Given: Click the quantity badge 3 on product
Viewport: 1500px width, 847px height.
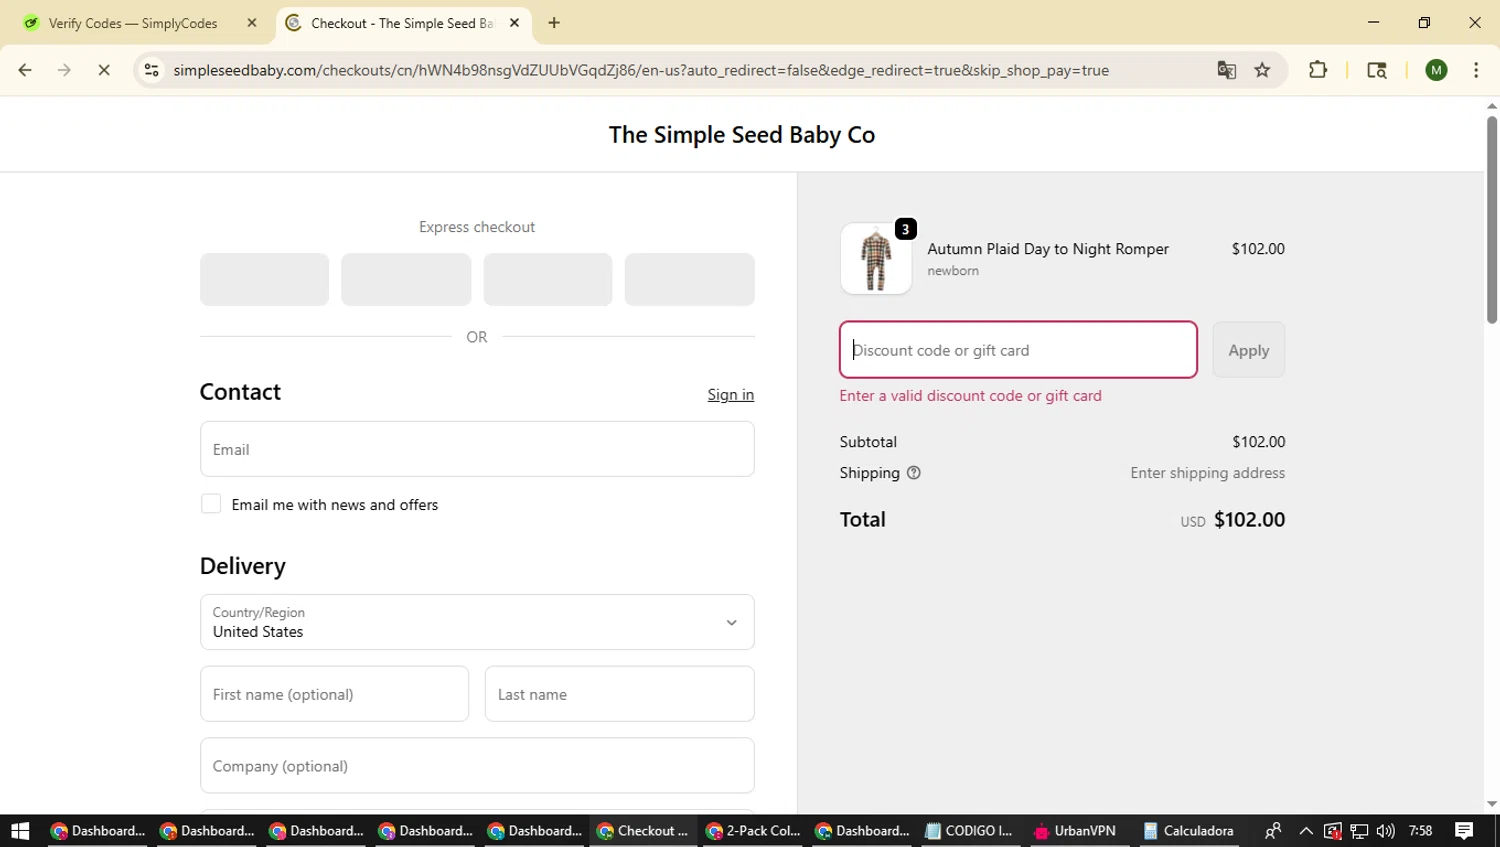Looking at the screenshot, I should click(905, 229).
